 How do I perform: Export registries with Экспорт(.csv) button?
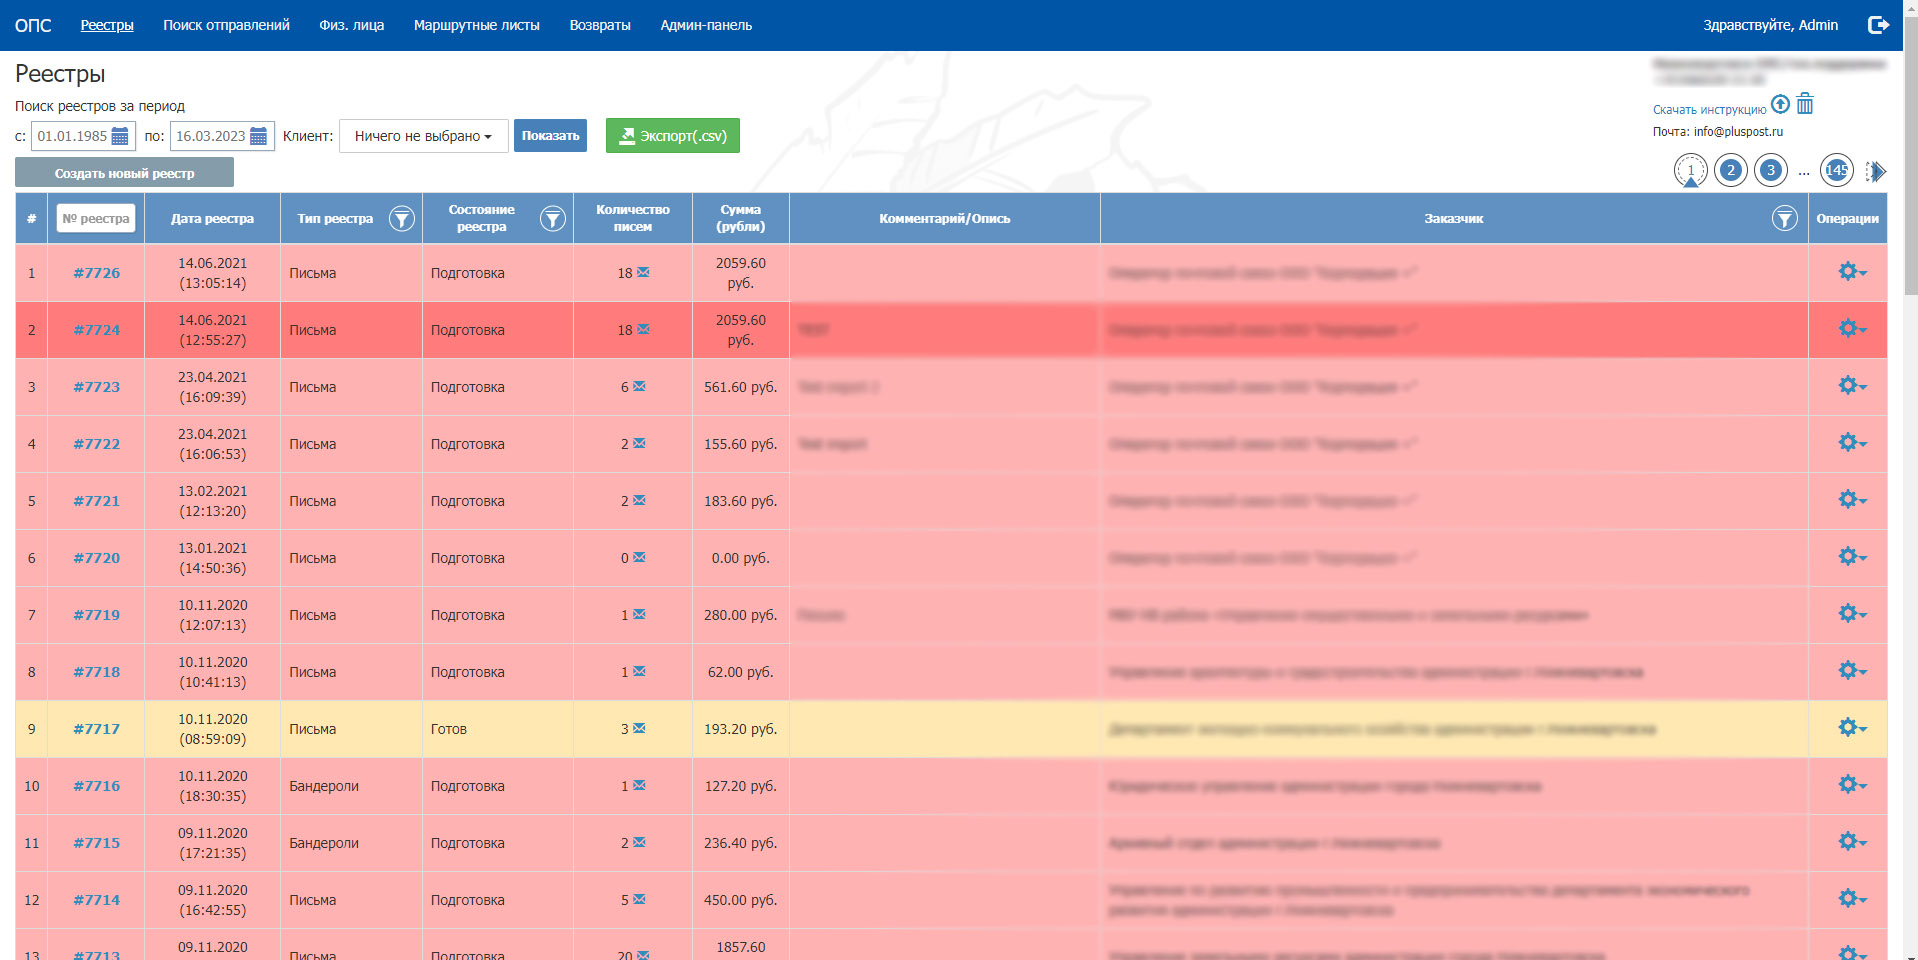coord(672,136)
